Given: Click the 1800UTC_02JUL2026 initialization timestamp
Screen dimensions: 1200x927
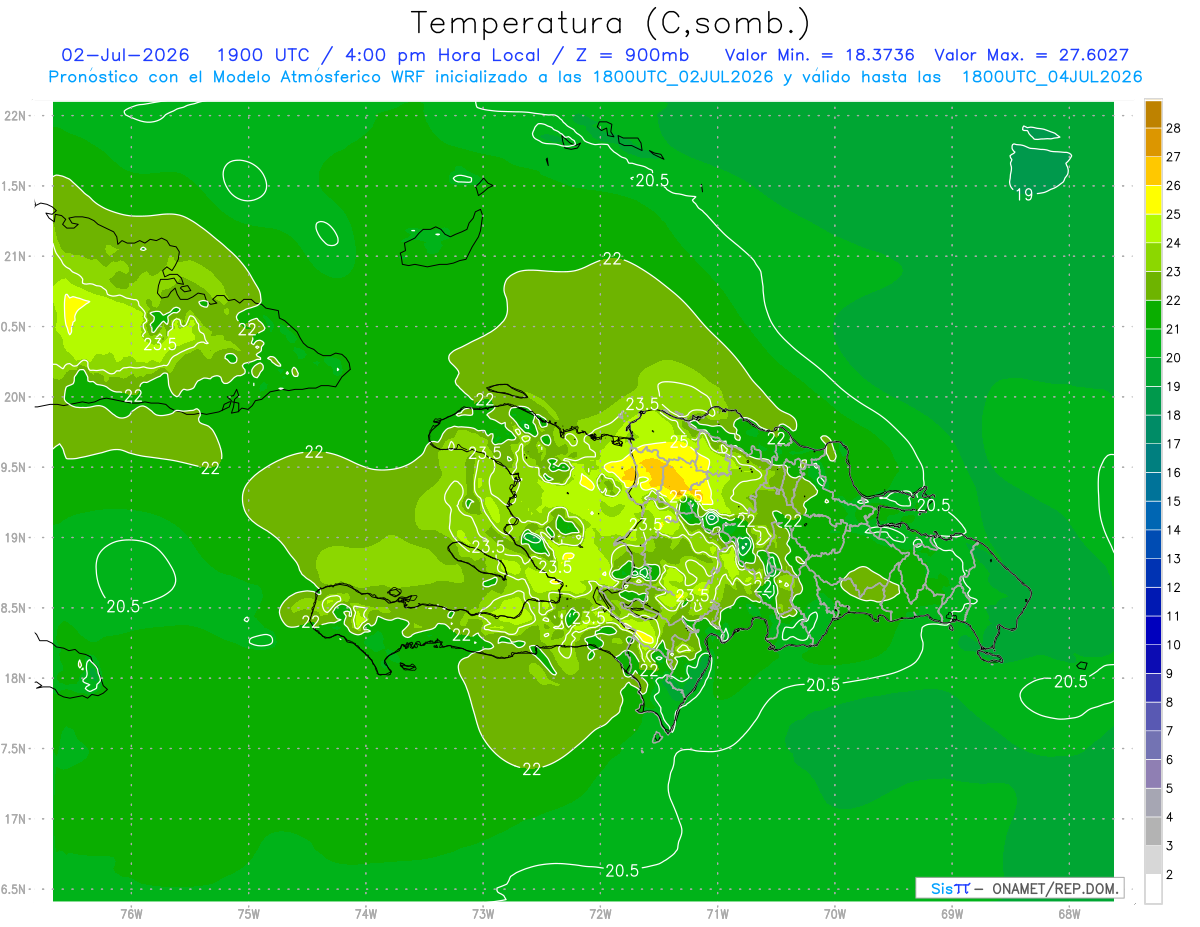Looking at the screenshot, I should coord(683,77).
